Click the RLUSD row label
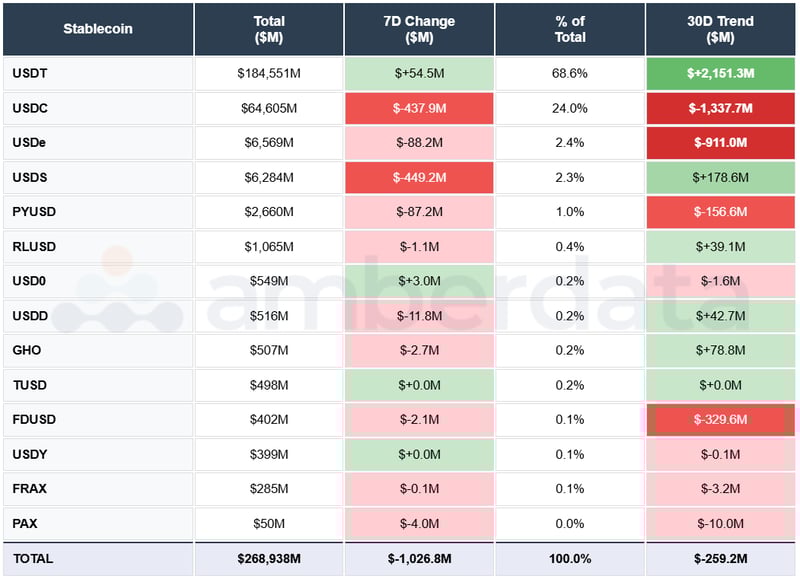This screenshot has width=800, height=579. (32, 247)
